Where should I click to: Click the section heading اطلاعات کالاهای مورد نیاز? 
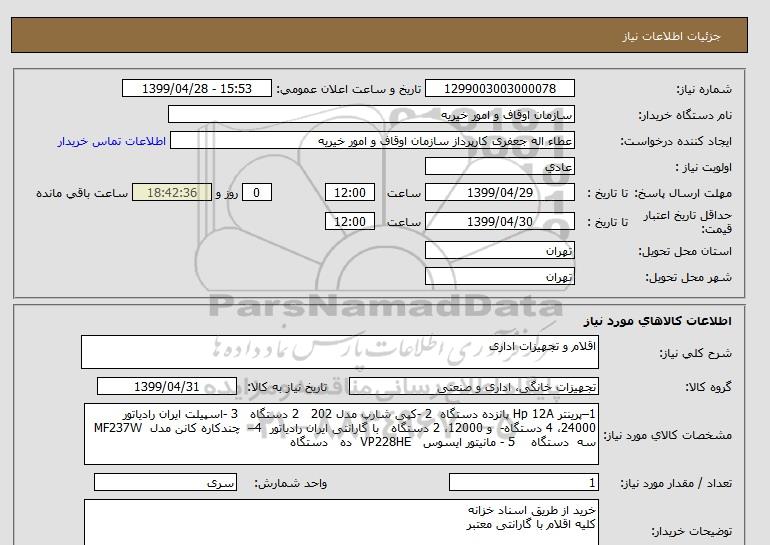658,321
